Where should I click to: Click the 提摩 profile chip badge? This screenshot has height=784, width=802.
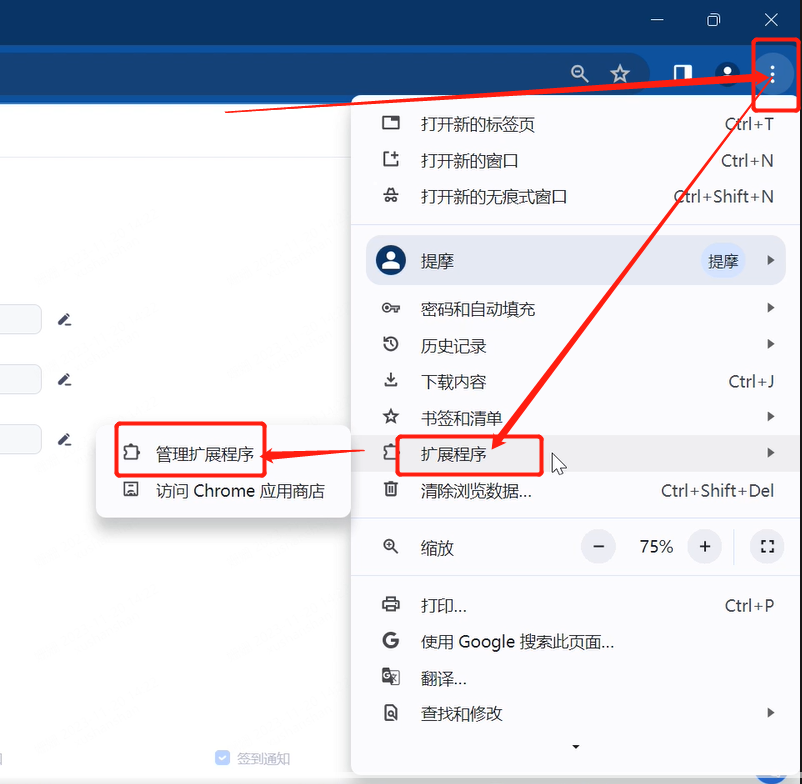pyautogui.click(x=723, y=261)
